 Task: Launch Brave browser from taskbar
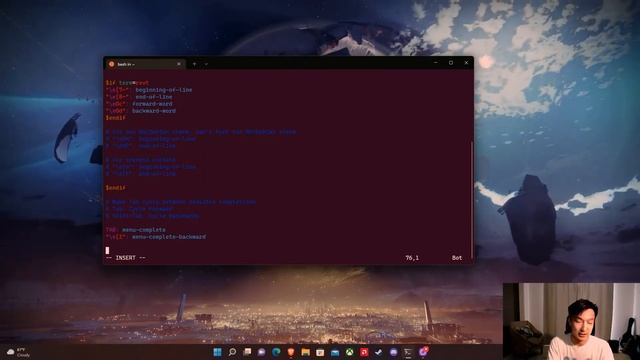point(291,352)
